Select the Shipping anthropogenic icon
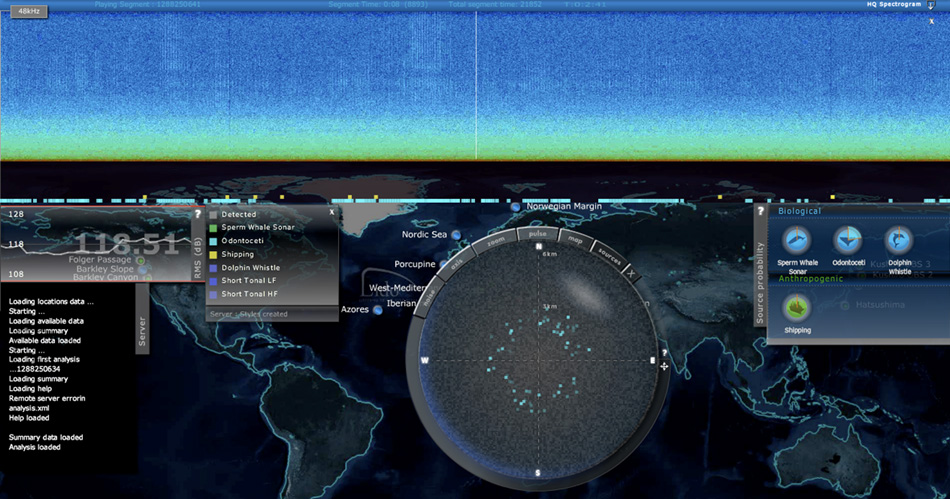This screenshot has width=950, height=499. [x=797, y=307]
